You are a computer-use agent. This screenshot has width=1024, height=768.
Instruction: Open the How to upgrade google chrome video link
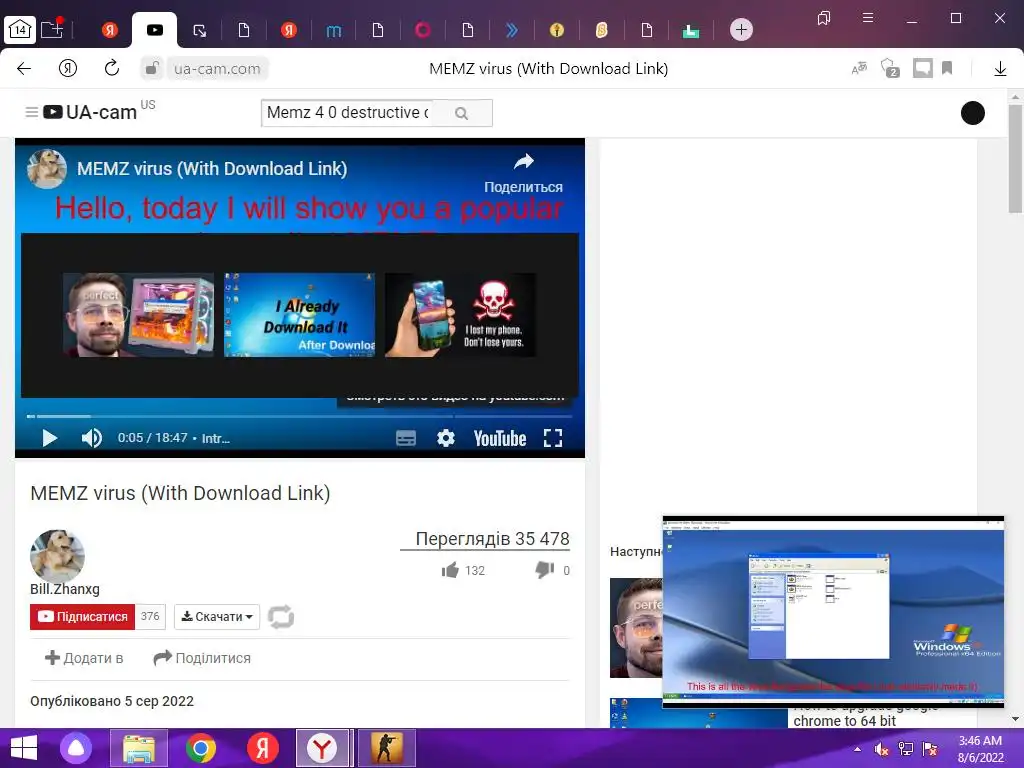tap(865, 714)
